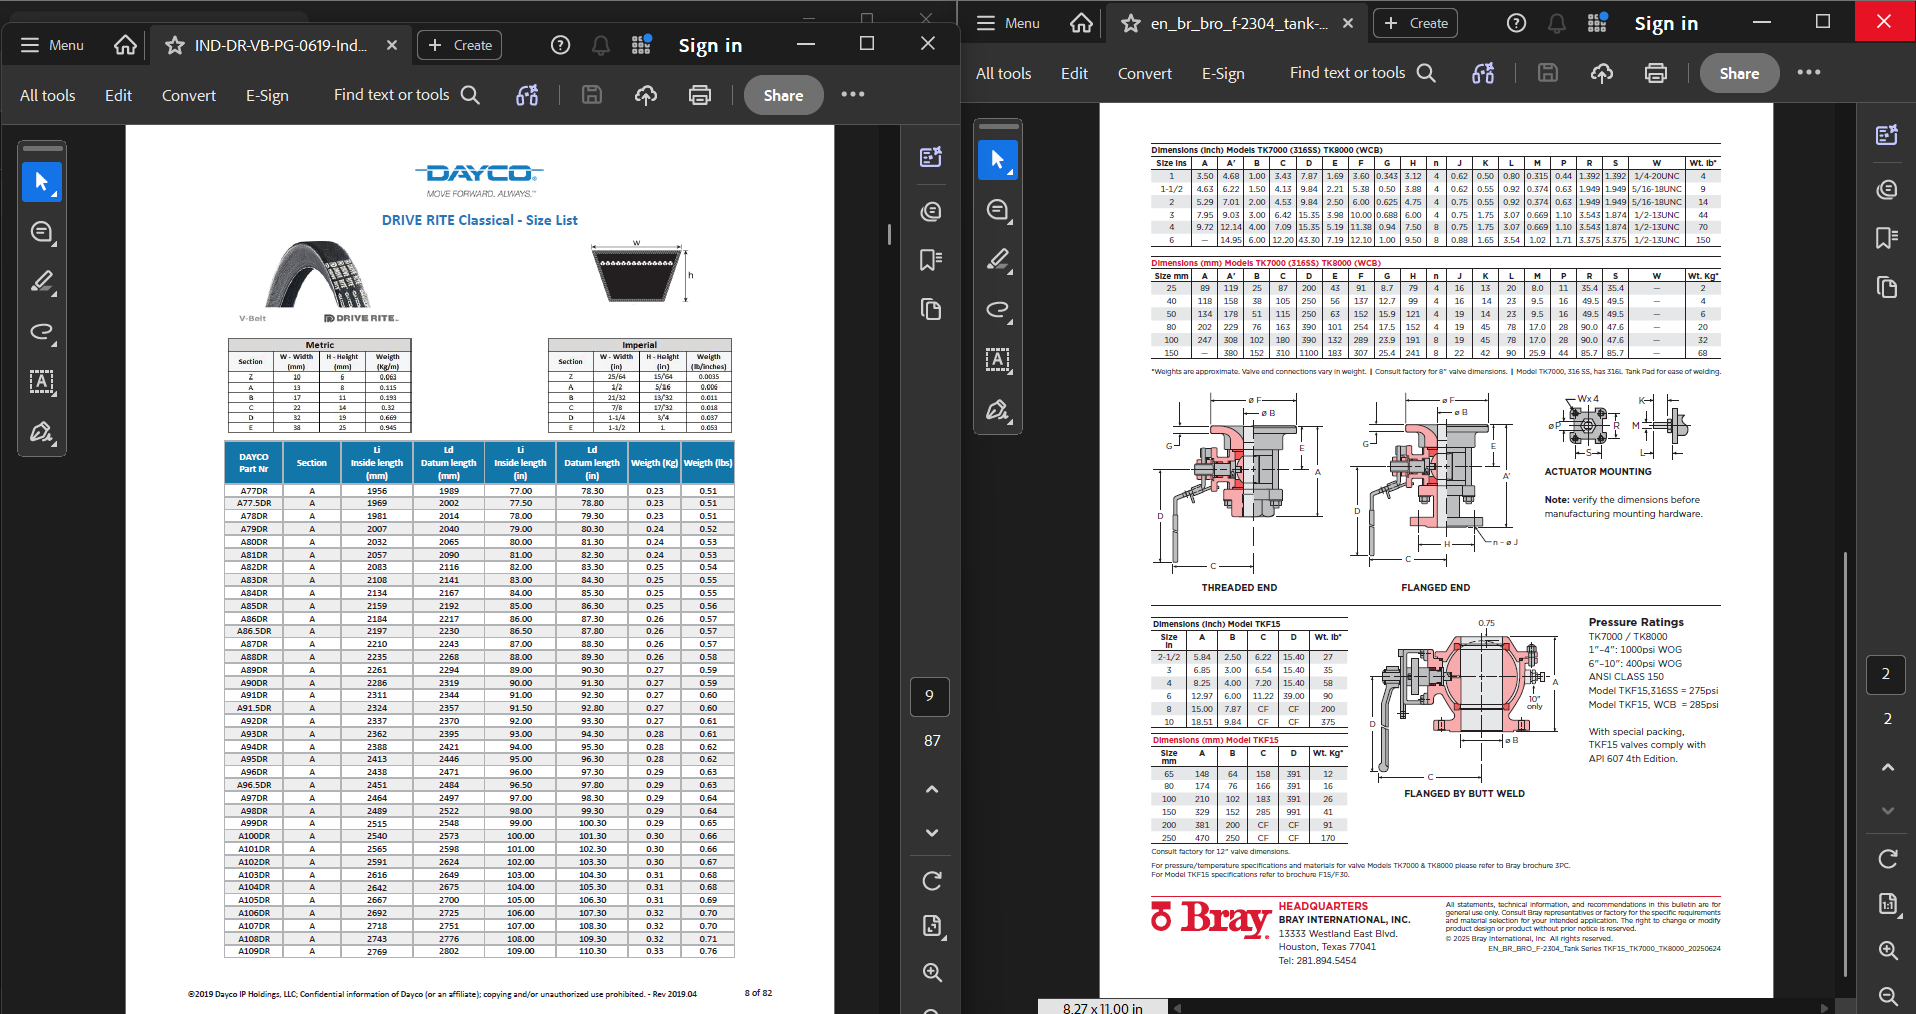
Task: Choose Add text box tool in right window
Action: (x=998, y=359)
